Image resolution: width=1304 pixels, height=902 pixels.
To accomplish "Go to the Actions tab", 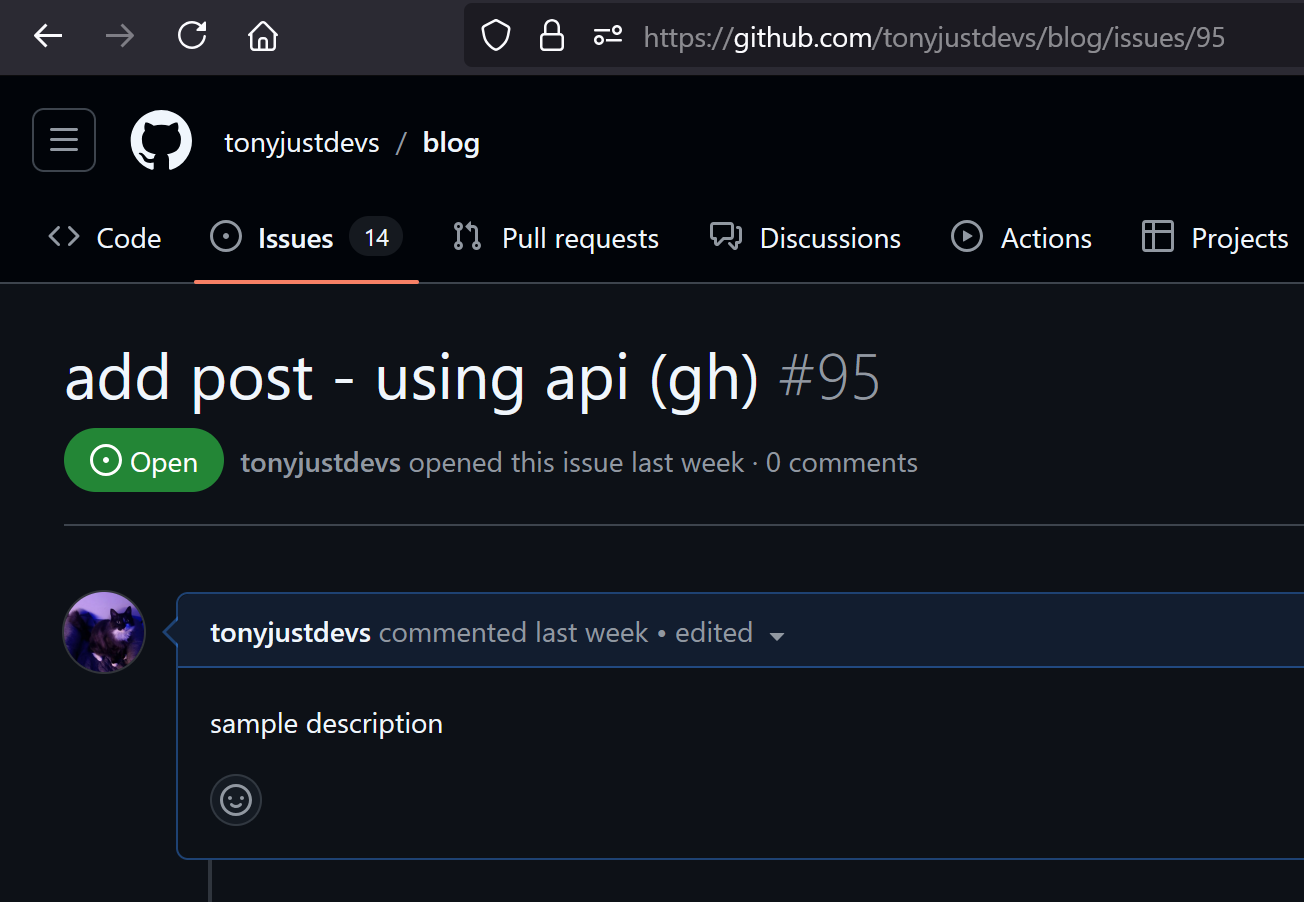I will pos(1021,238).
